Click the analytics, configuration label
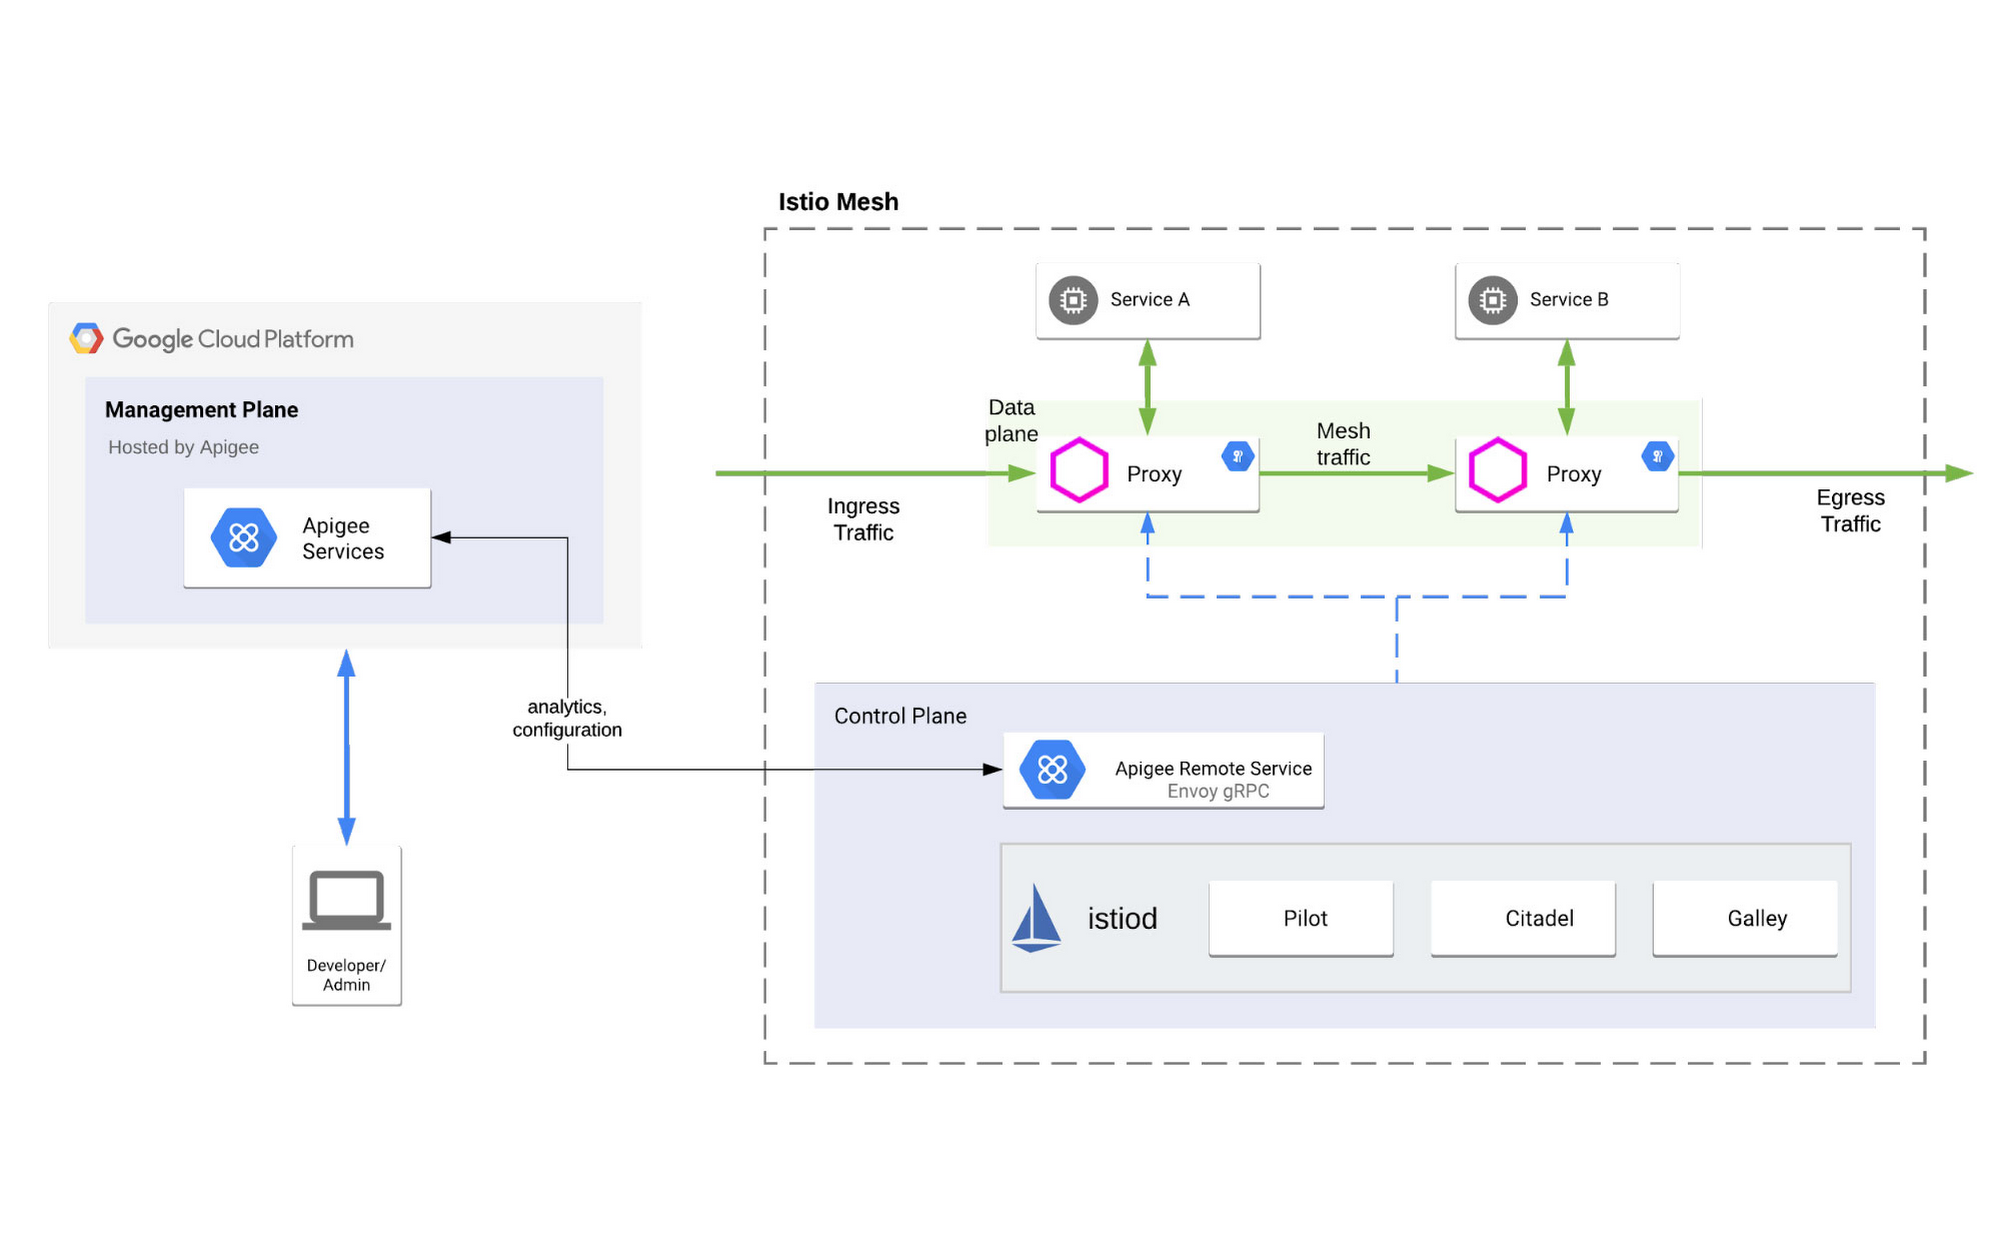 click(567, 718)
